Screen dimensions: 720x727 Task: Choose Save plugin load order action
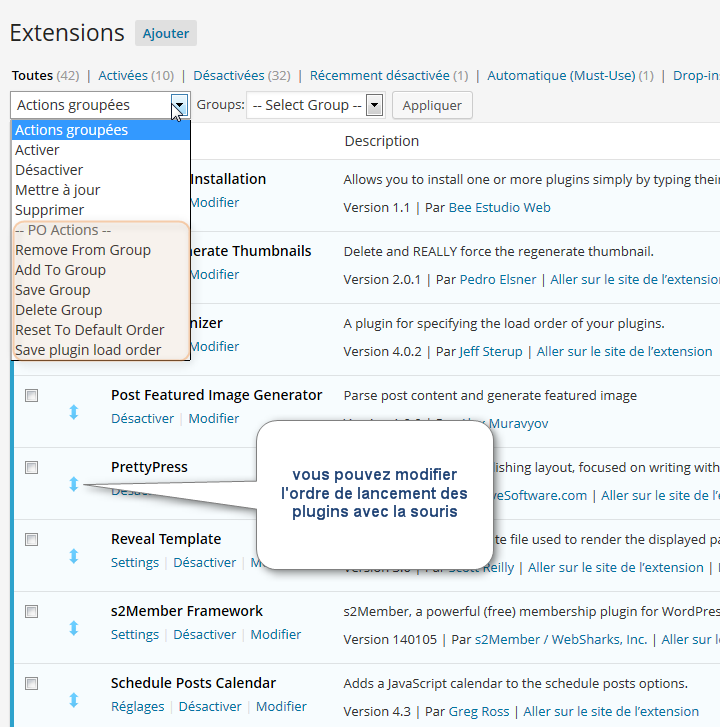point(101,350)
